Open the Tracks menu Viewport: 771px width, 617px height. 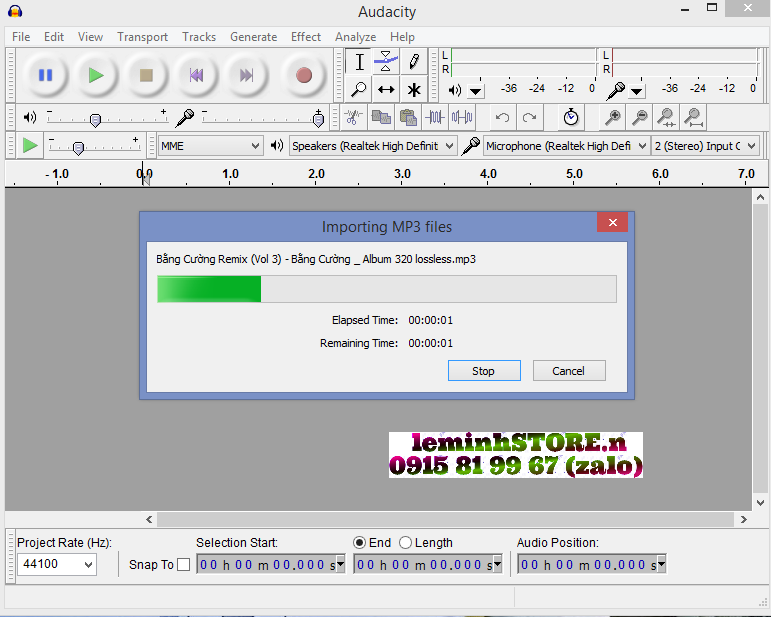point(199,37)
